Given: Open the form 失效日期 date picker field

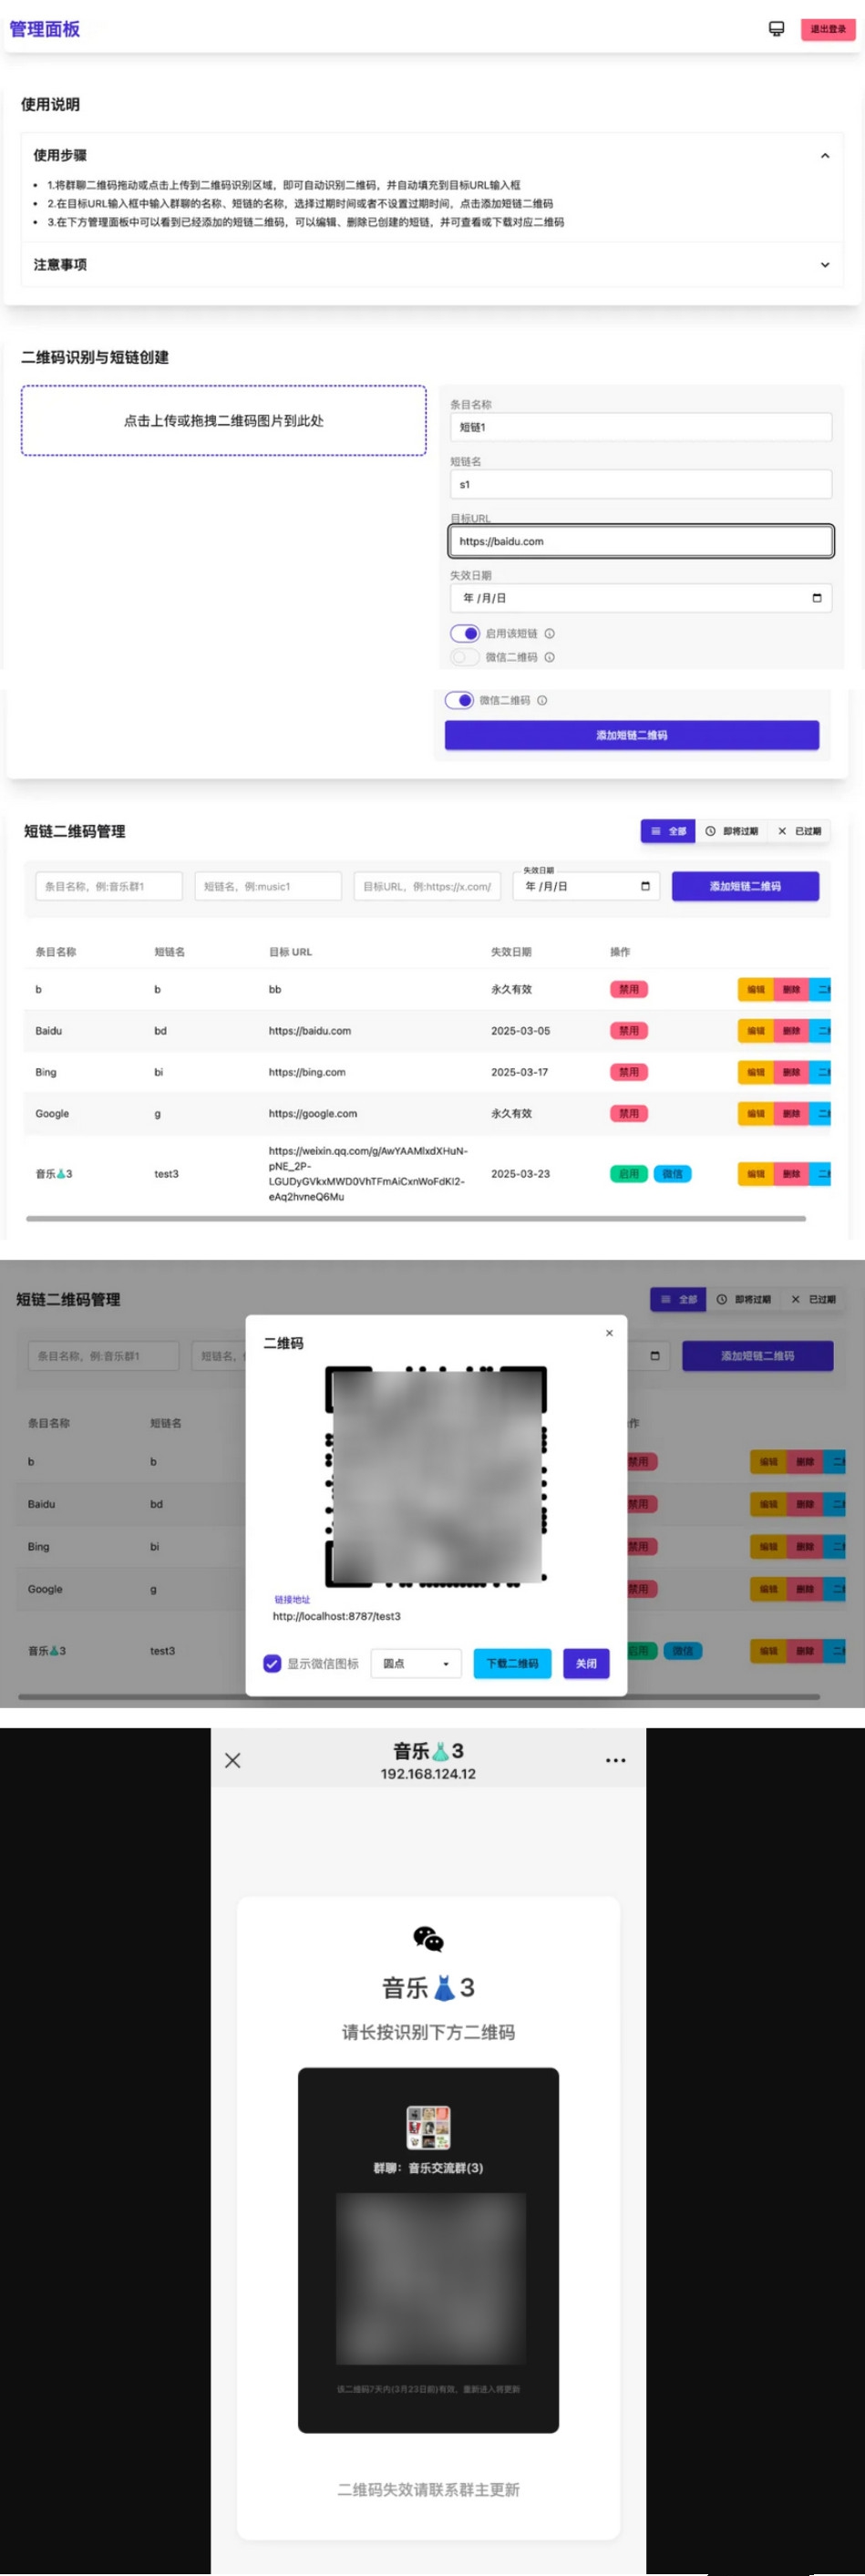Looking at the screenshot, I should [x=641, y=598].
